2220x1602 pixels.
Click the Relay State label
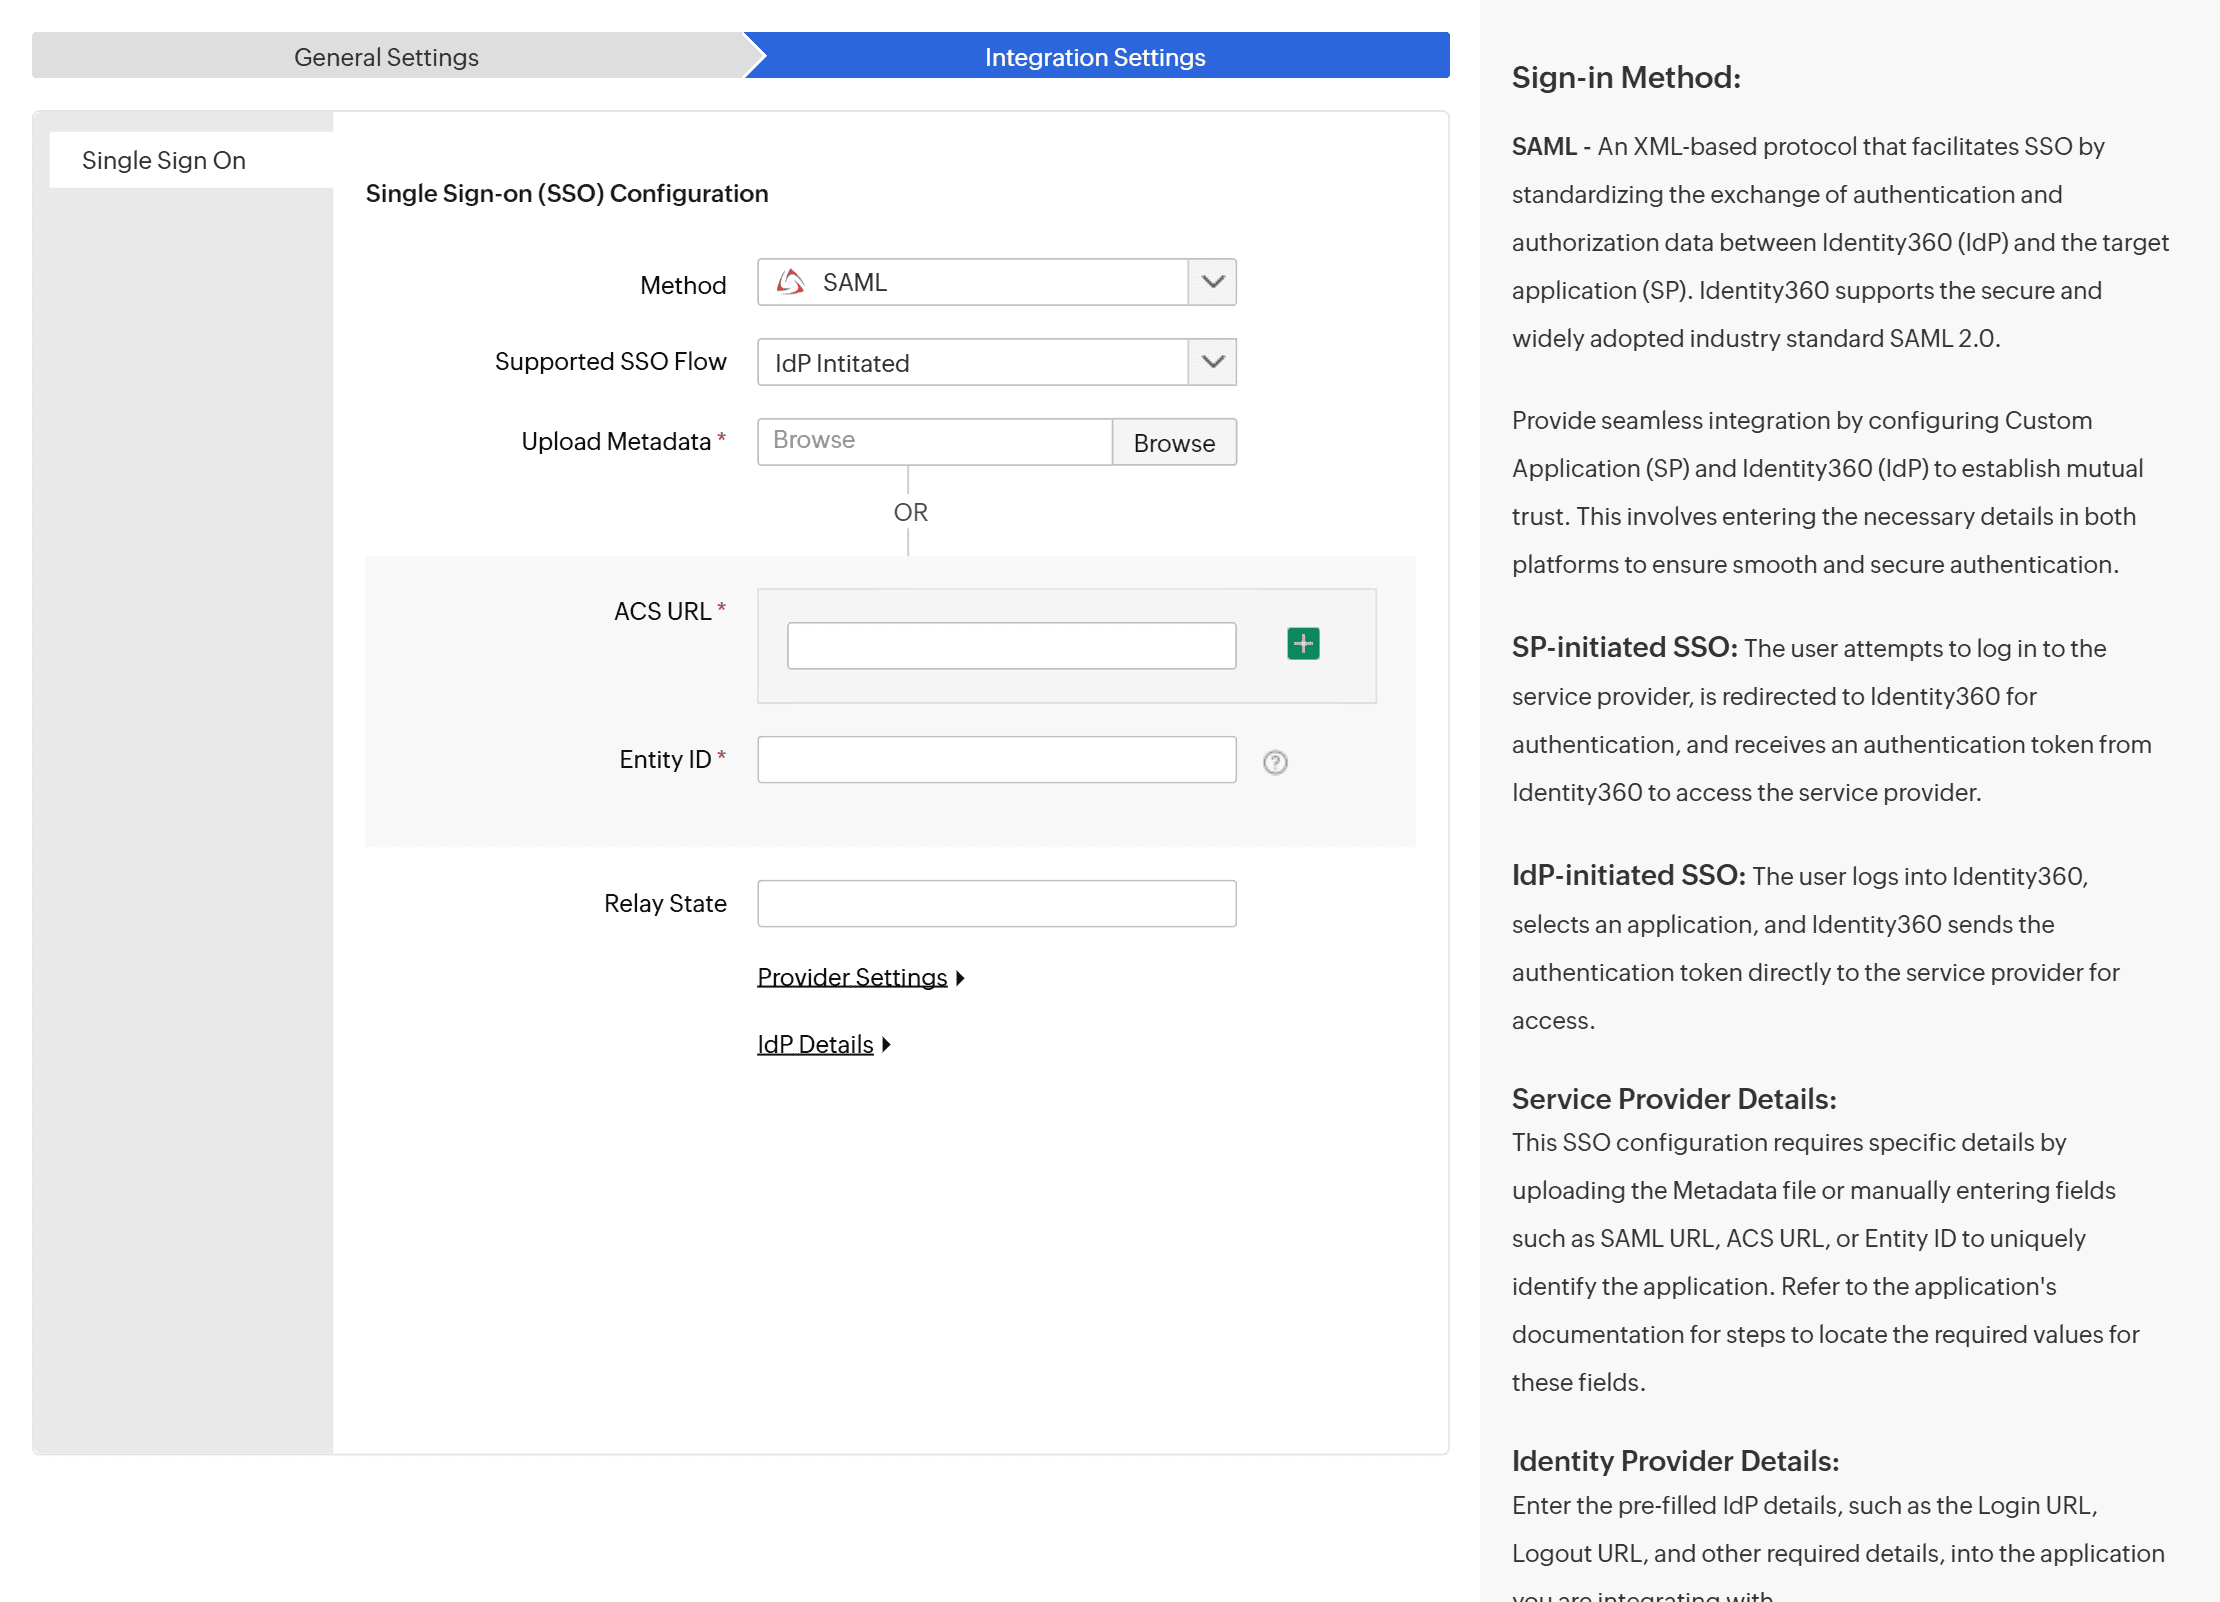pyautogui.click(x=665, y=903)
